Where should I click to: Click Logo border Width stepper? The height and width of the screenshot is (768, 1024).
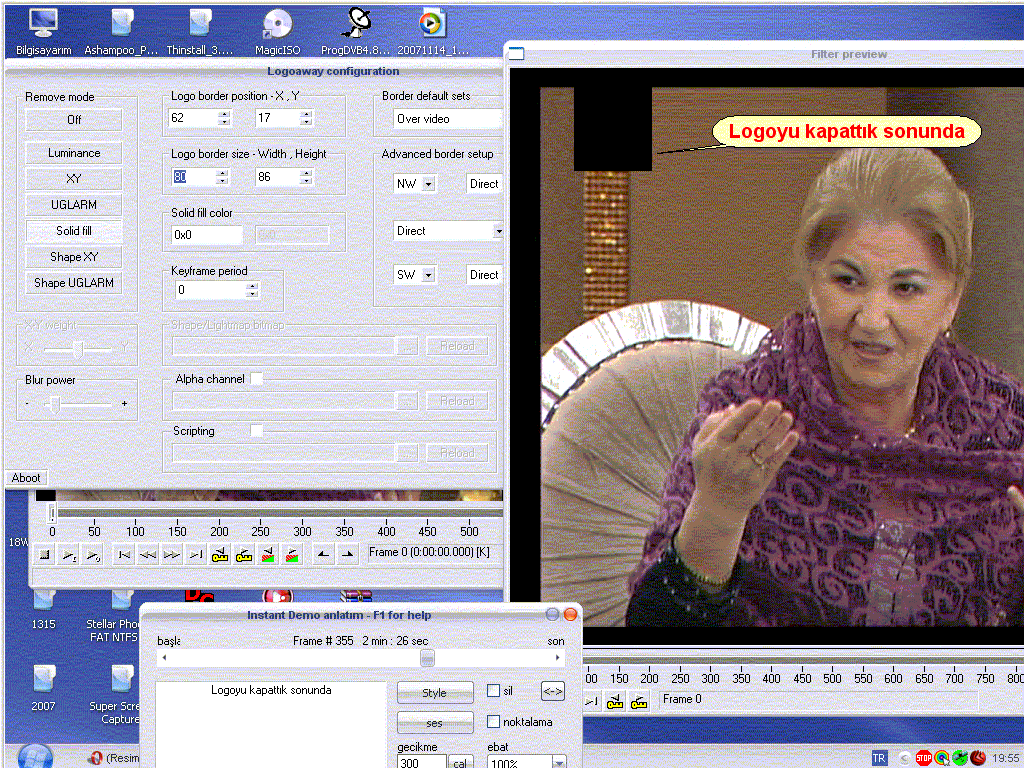coord(222,177)
